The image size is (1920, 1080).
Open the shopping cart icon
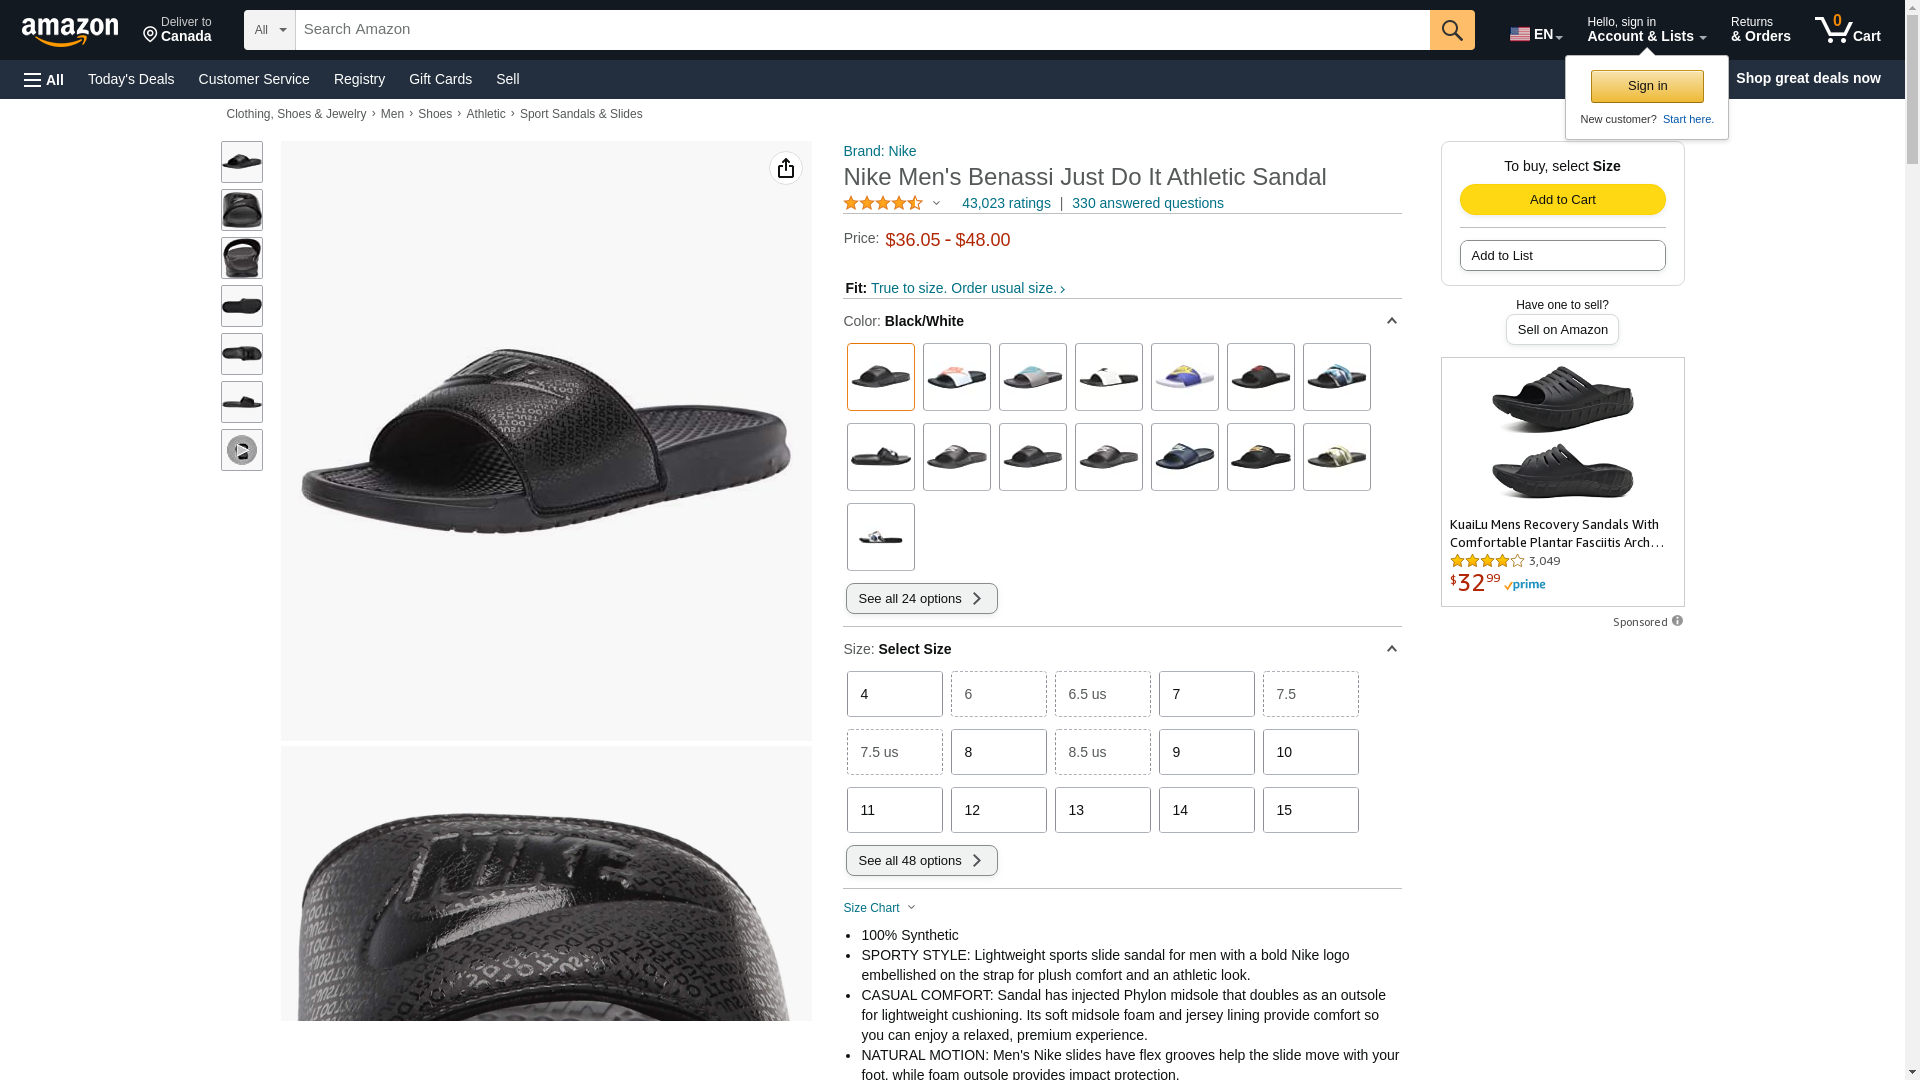coord(1847,30)
